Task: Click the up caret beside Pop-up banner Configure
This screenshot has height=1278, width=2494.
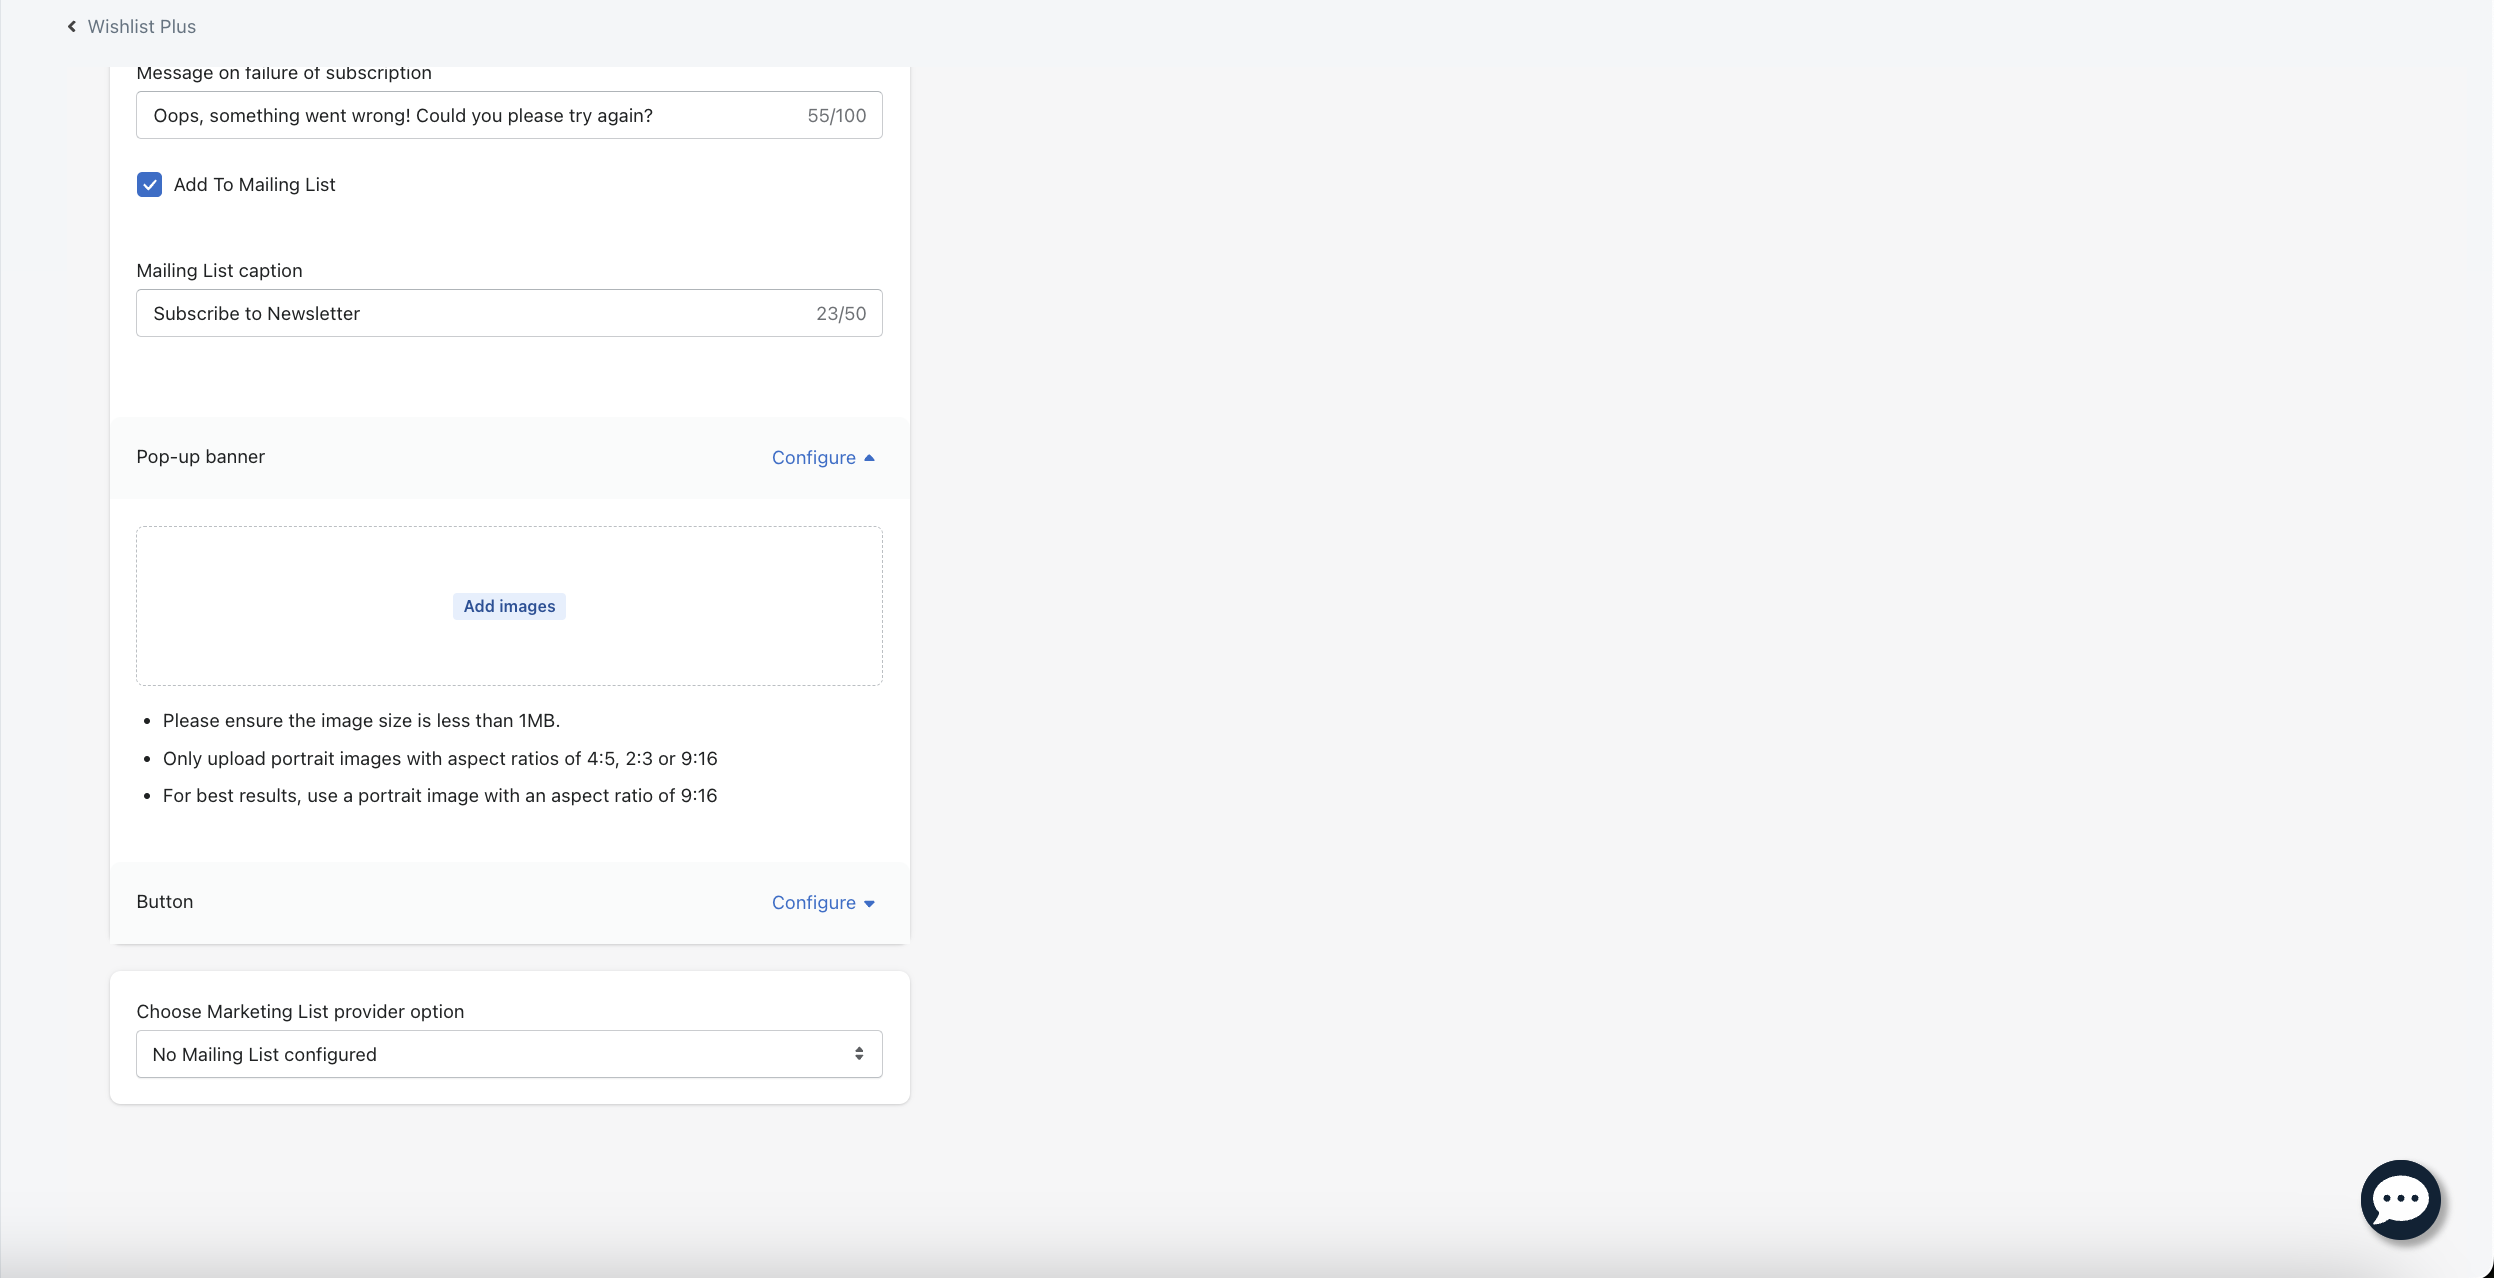Action: click(869, 458)
